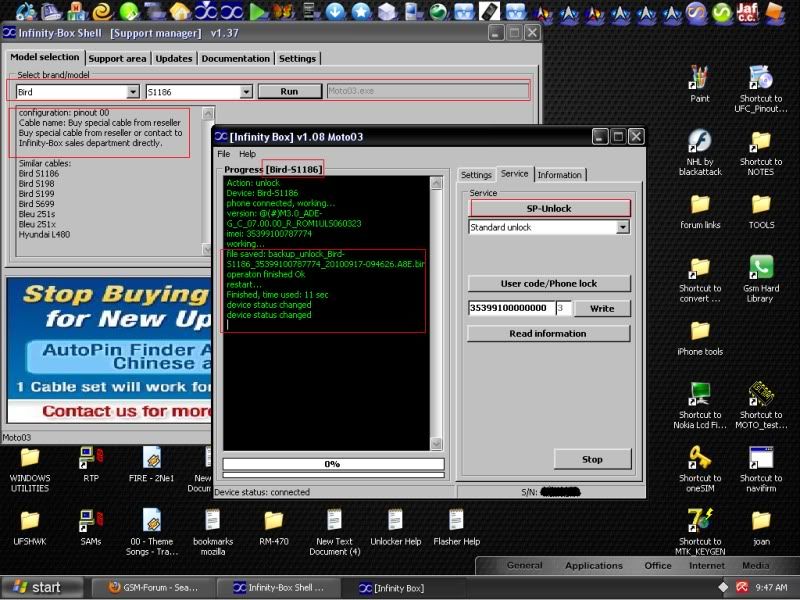Viewport: 800px width, 600px height.
Task: Open Shortcut to MTK_KEYGEN icon
Action: pyautogui.click(x=699, y=532)
